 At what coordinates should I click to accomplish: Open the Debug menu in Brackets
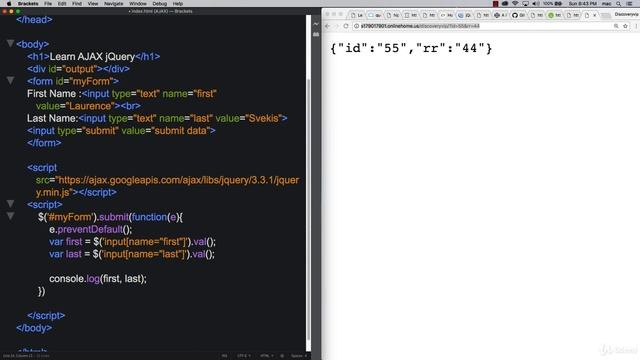coord(160,3)
